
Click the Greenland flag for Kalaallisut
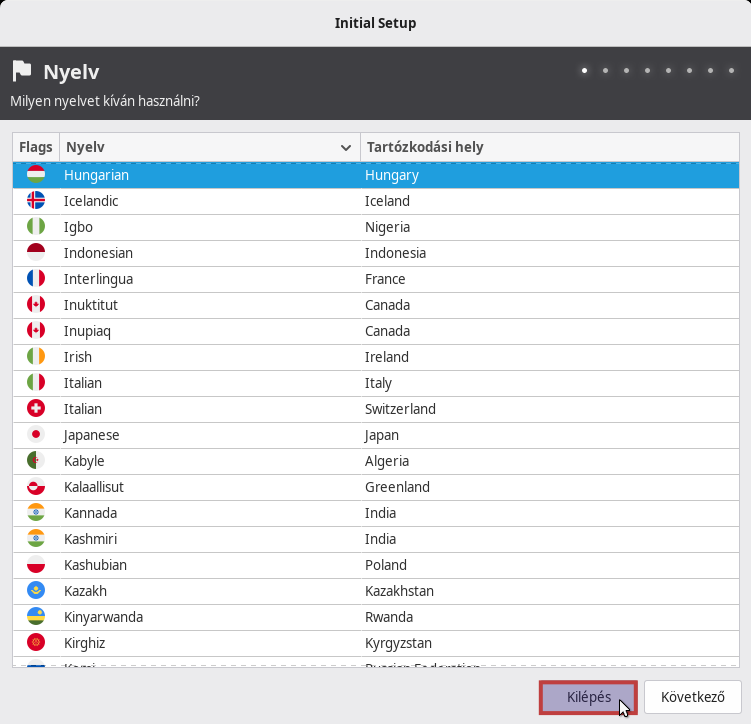click(x=36, y=487)
